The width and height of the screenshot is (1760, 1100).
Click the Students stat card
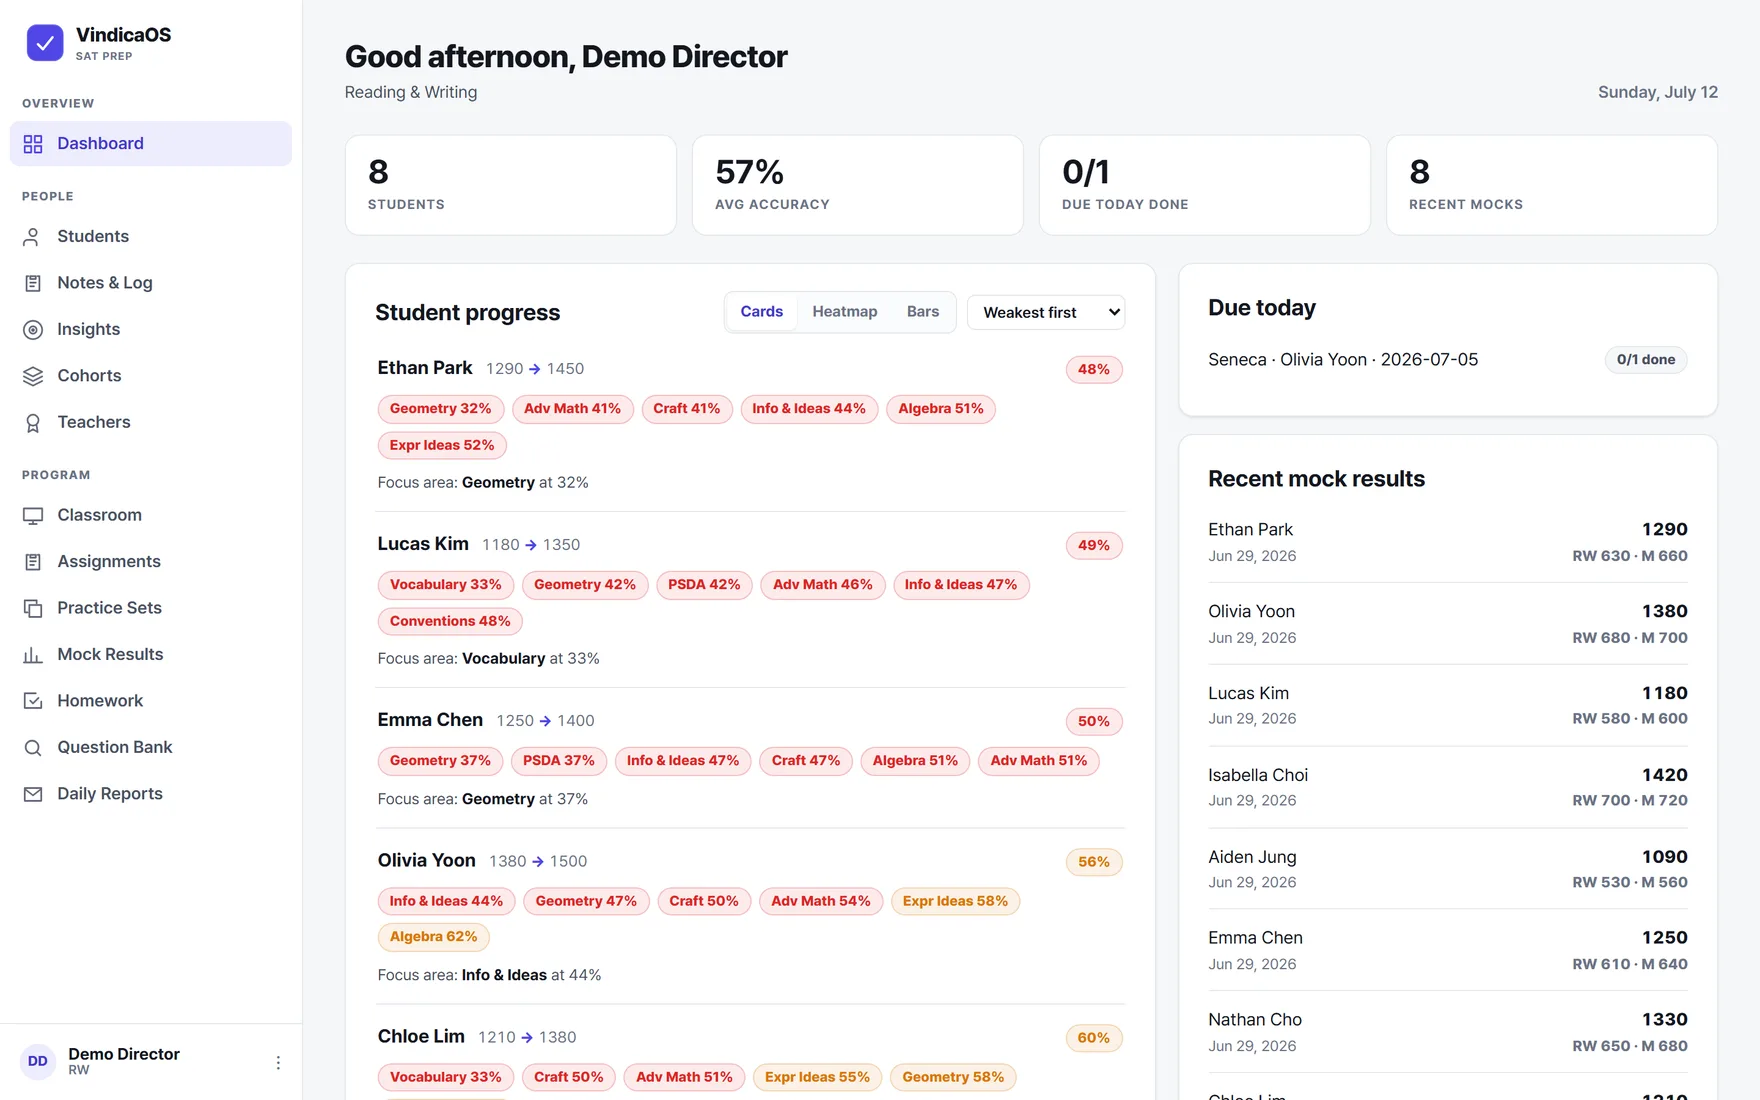pos(511,185)
